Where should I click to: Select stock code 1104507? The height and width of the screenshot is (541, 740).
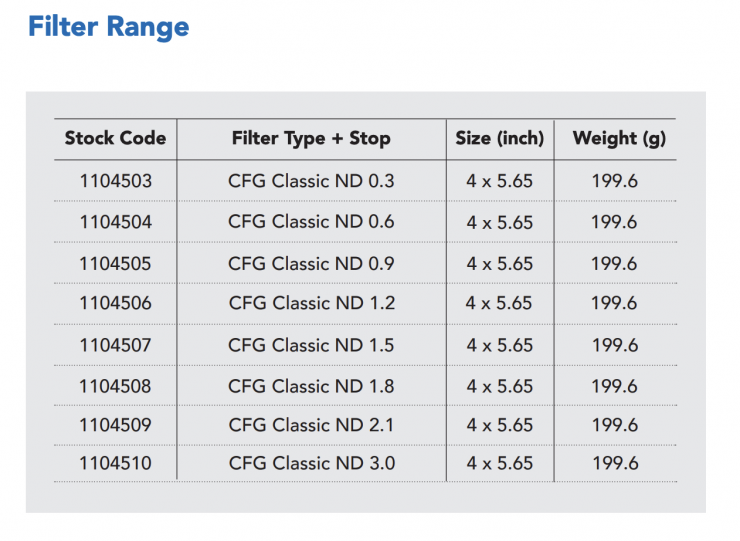pos(115,345)
